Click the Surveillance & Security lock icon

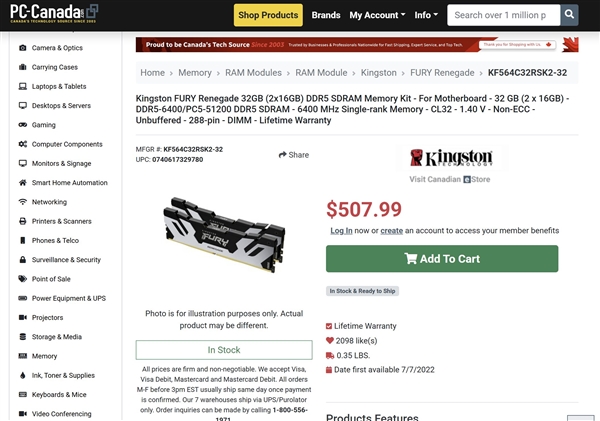(23, 259)
